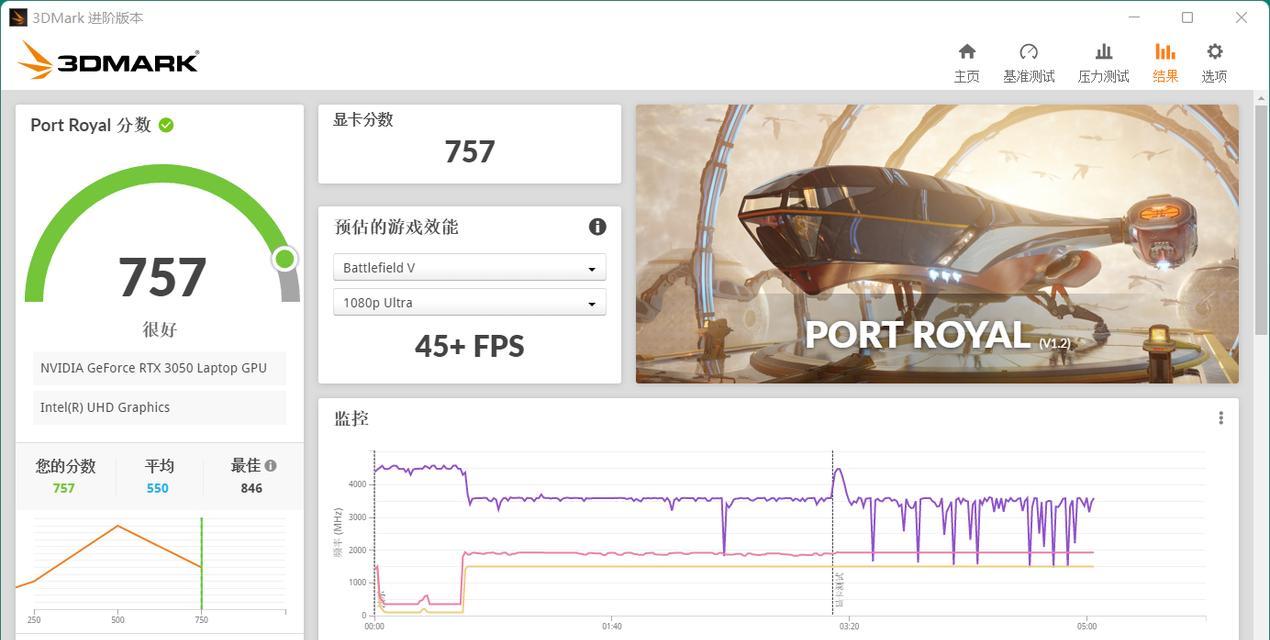
Task: Click the 平均 score 550
Action: (158, 488)
